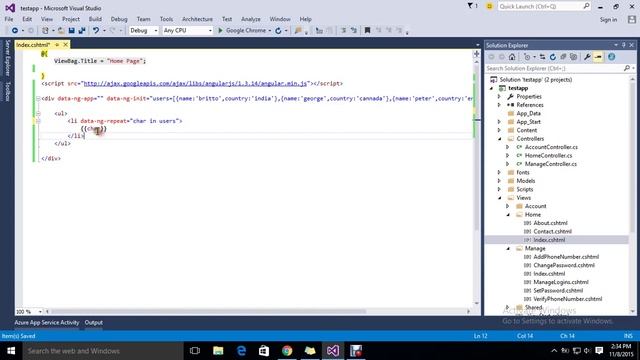The image size is (640, 360).
Task: Click the yellow feedback smiley icon
Action: click(489, 6)
